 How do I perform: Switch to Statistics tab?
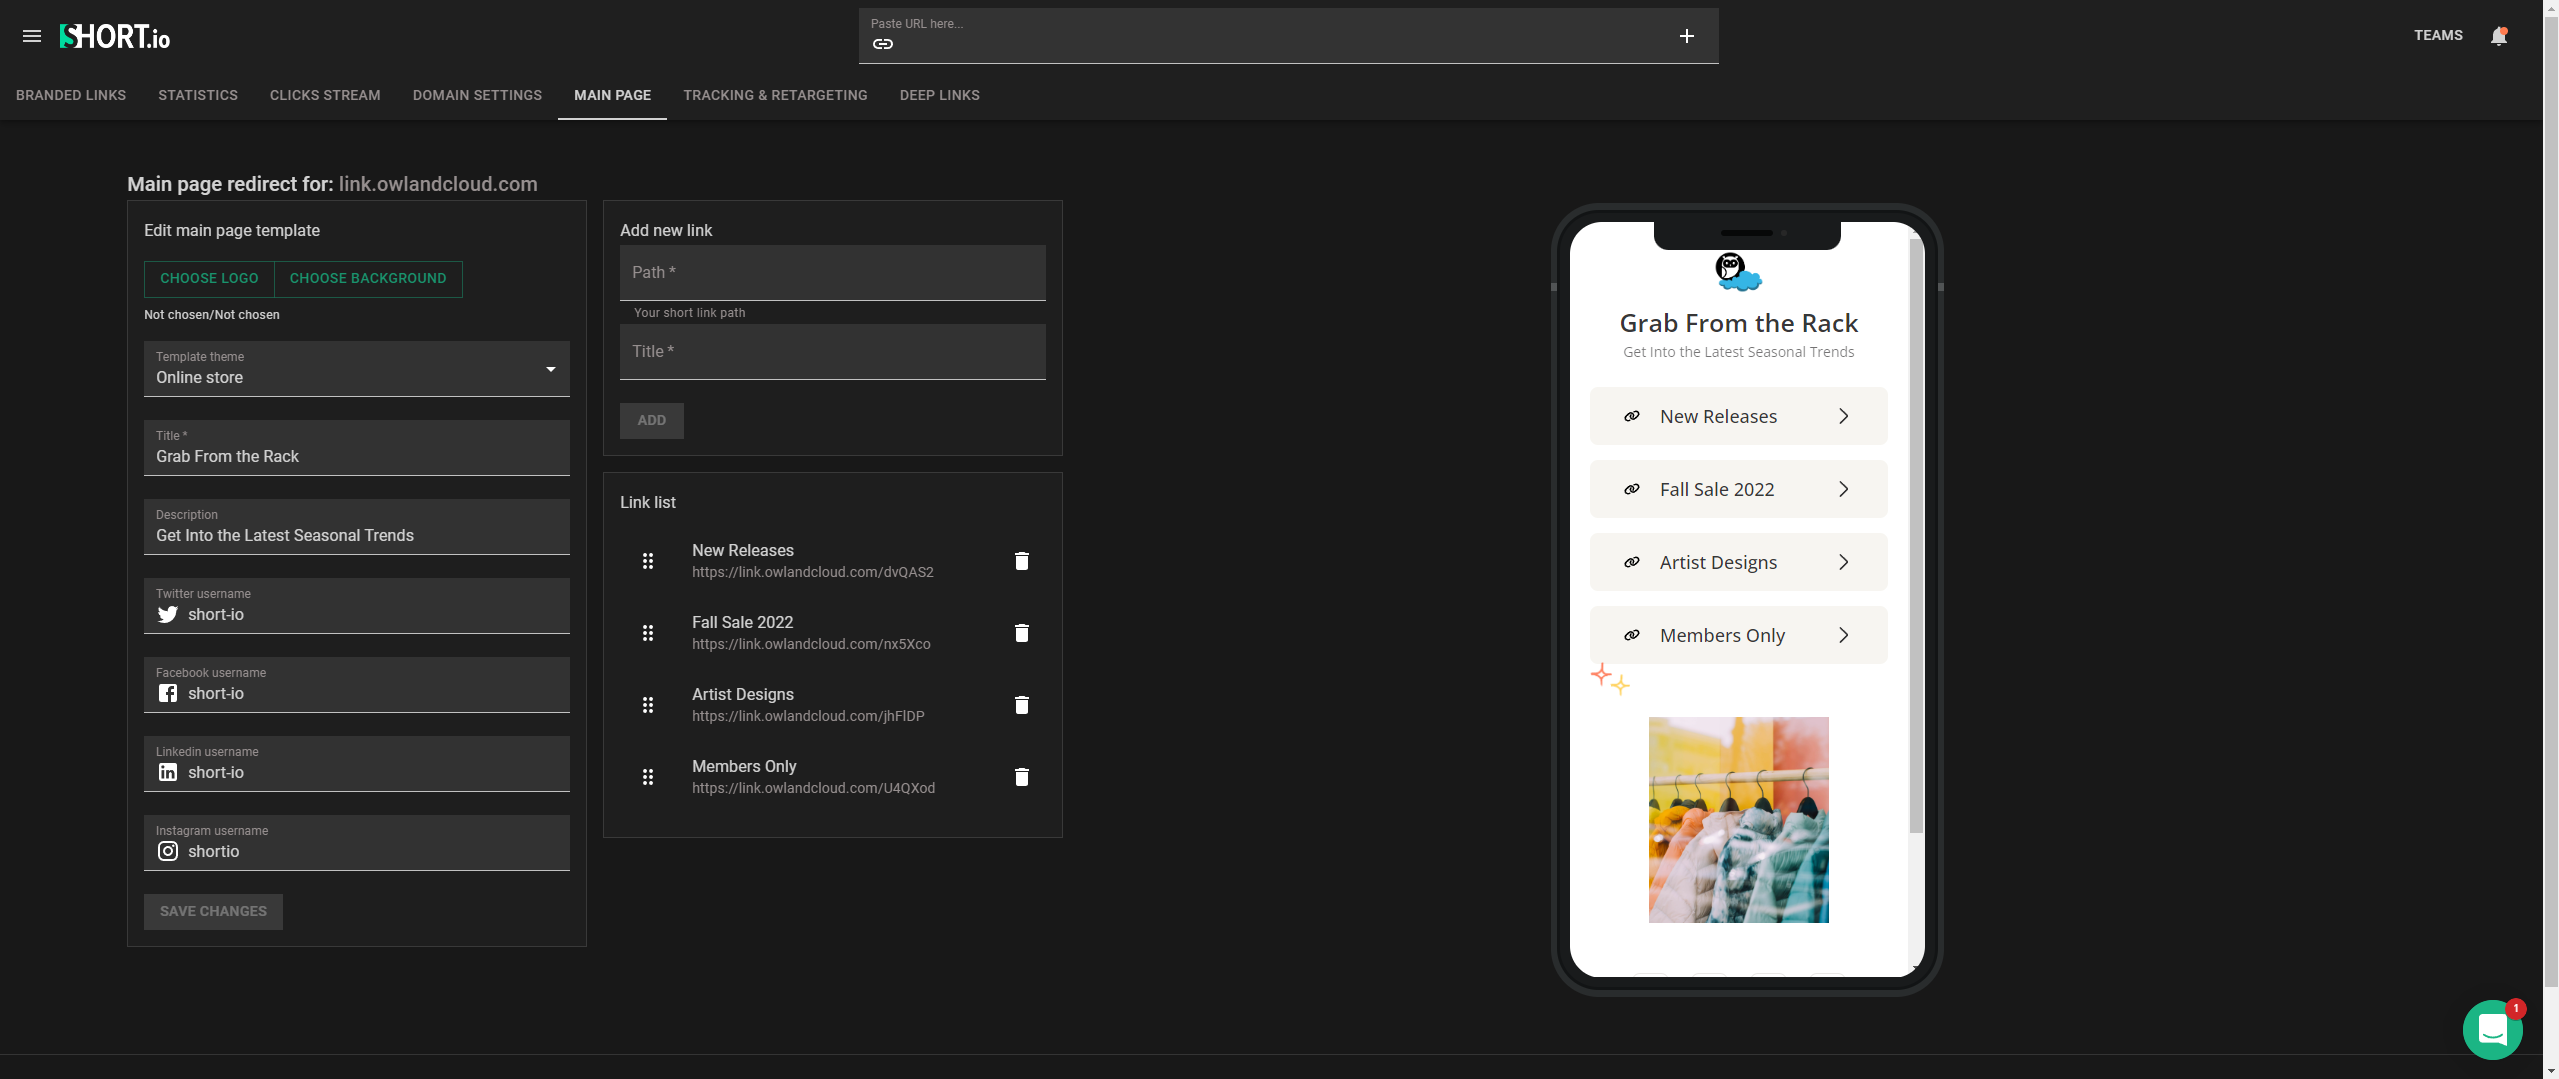tap(198, 95)
